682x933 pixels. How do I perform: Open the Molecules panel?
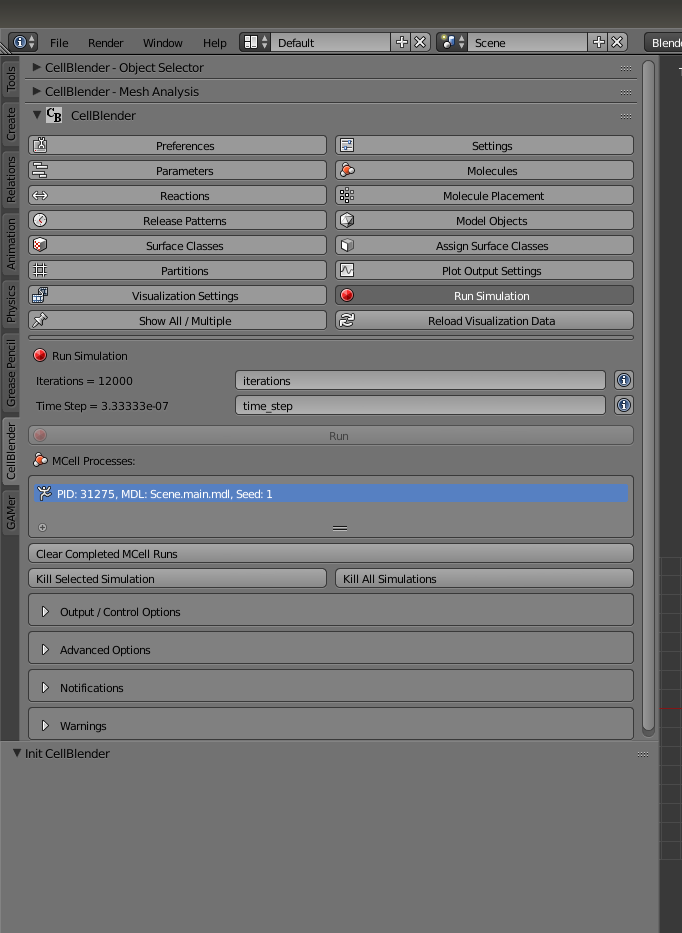484,170
